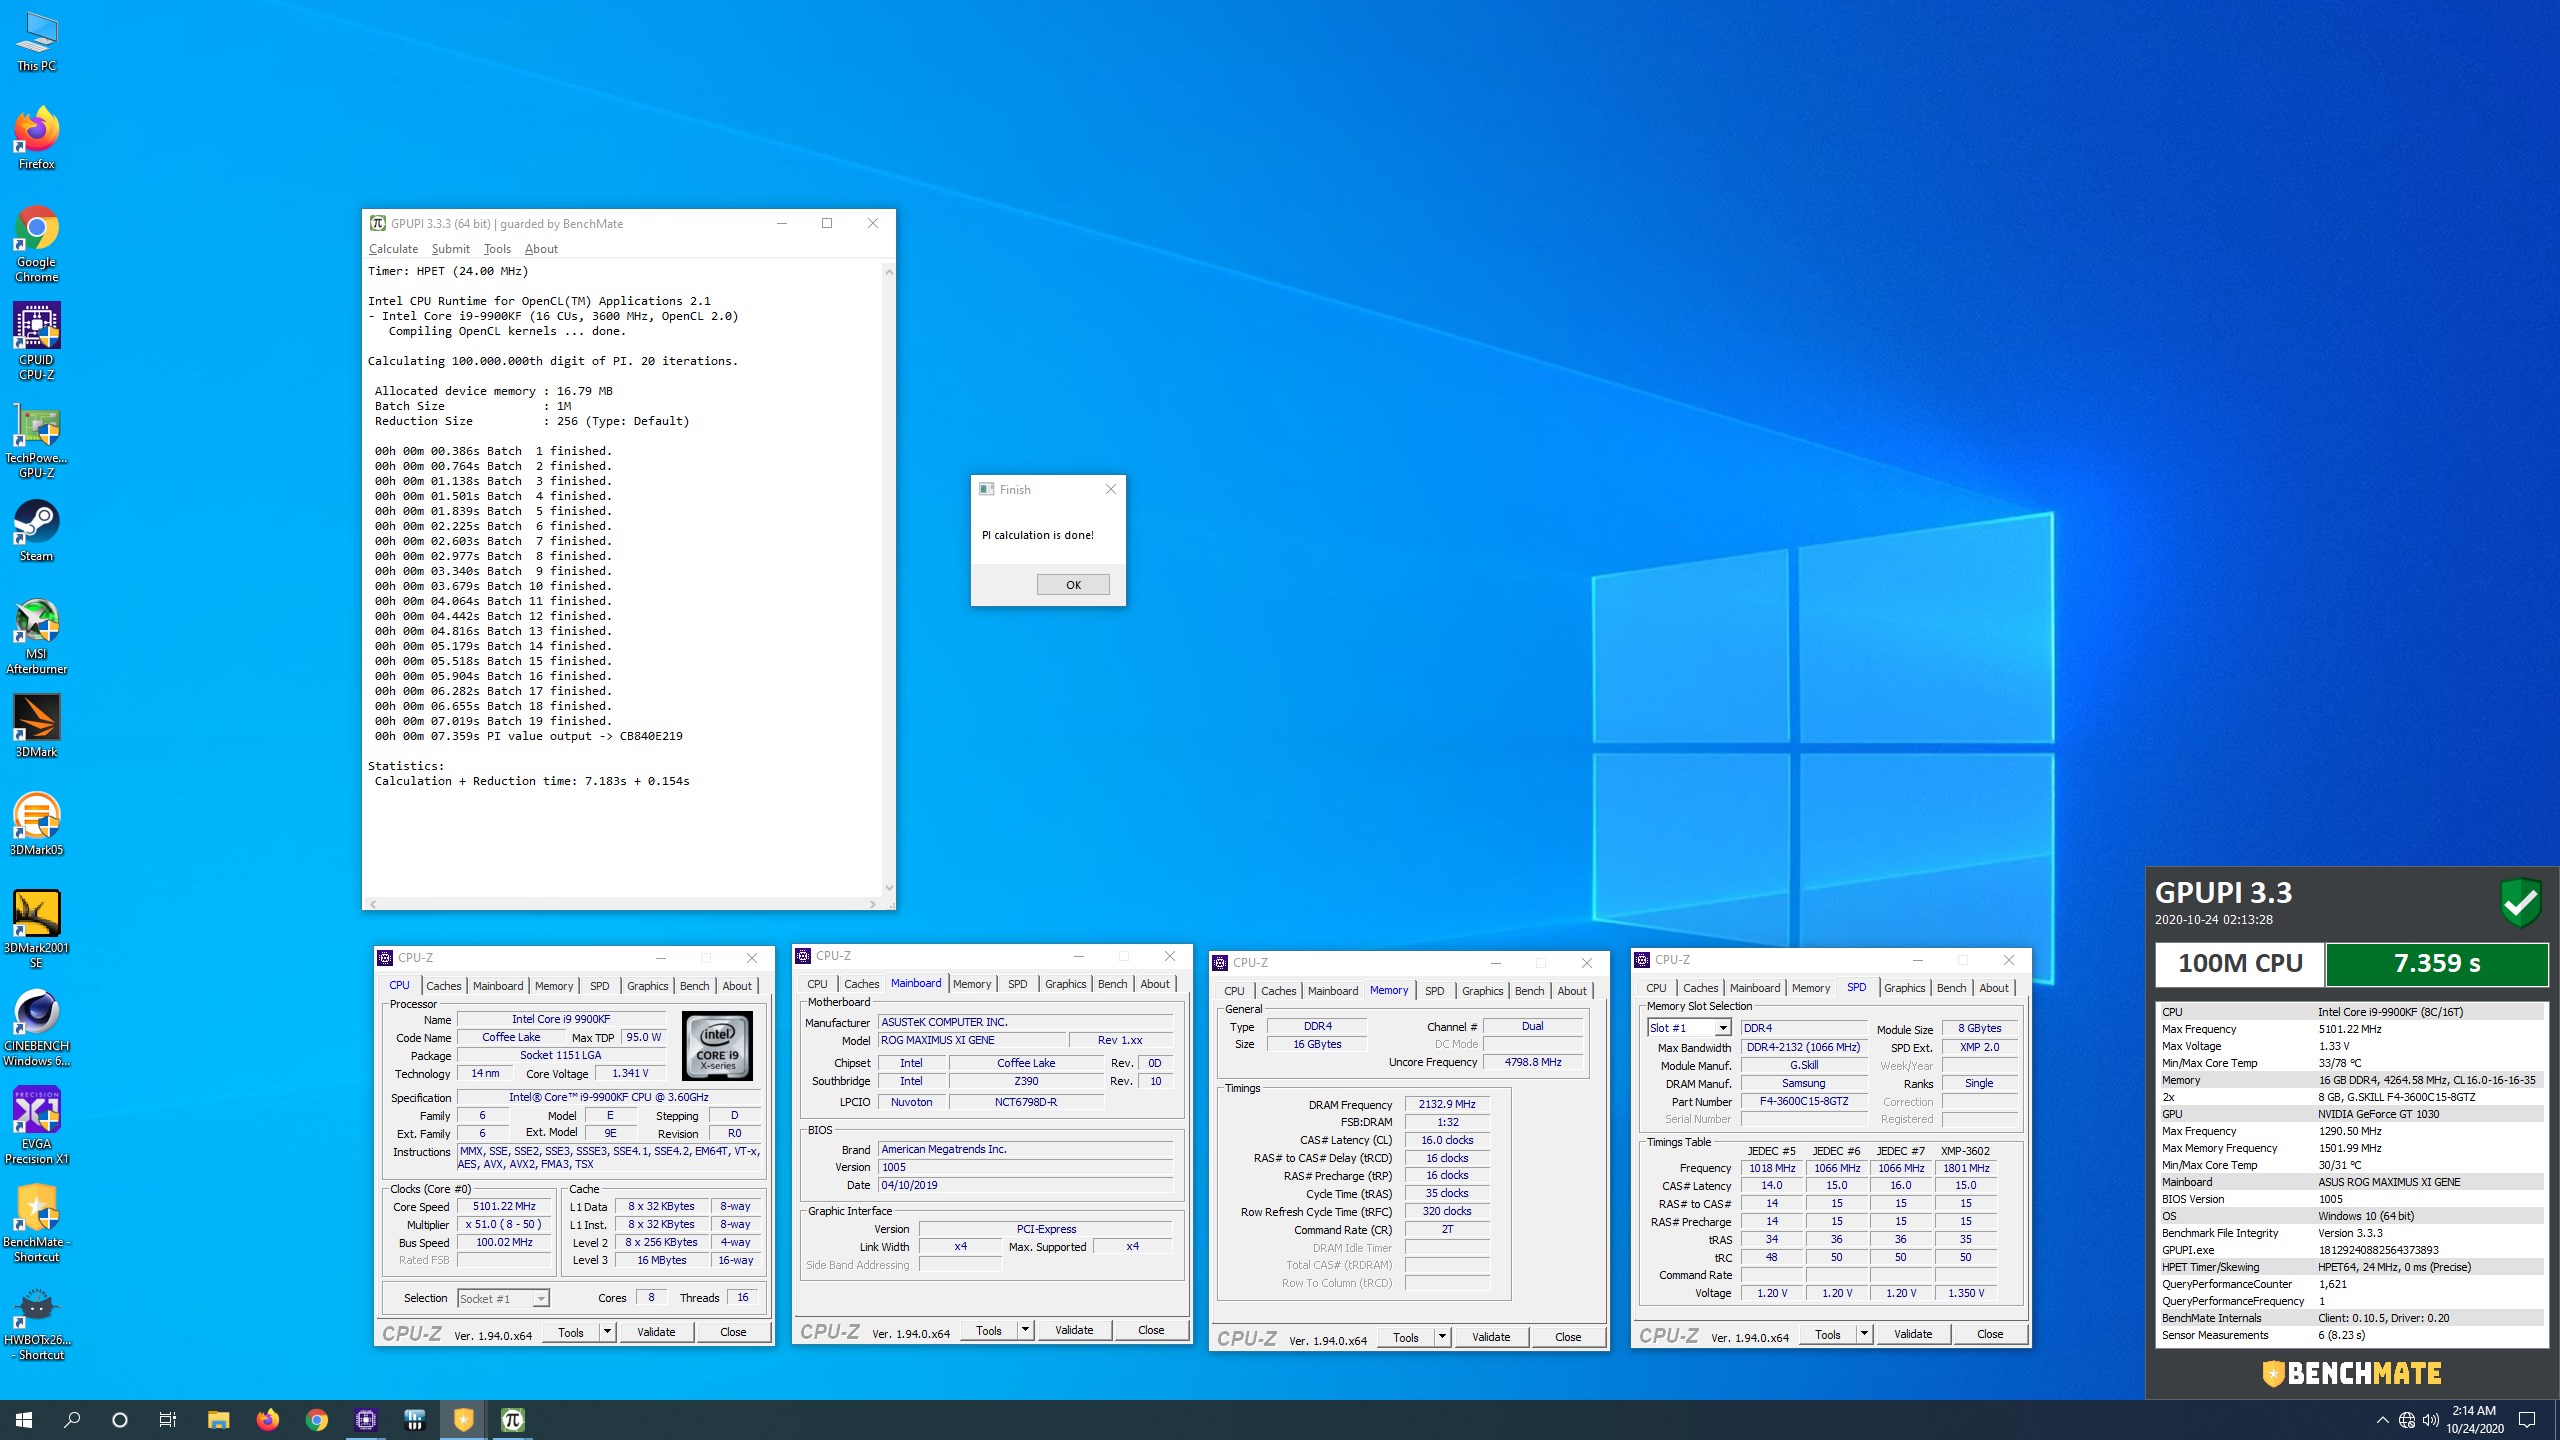Click the Windows Start button
The image size is (2560, 1440).
[x=24, y=1420]
